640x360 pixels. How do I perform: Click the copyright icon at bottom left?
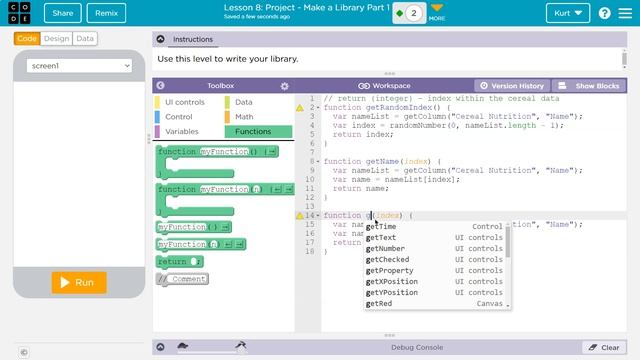tap(24, 352)
